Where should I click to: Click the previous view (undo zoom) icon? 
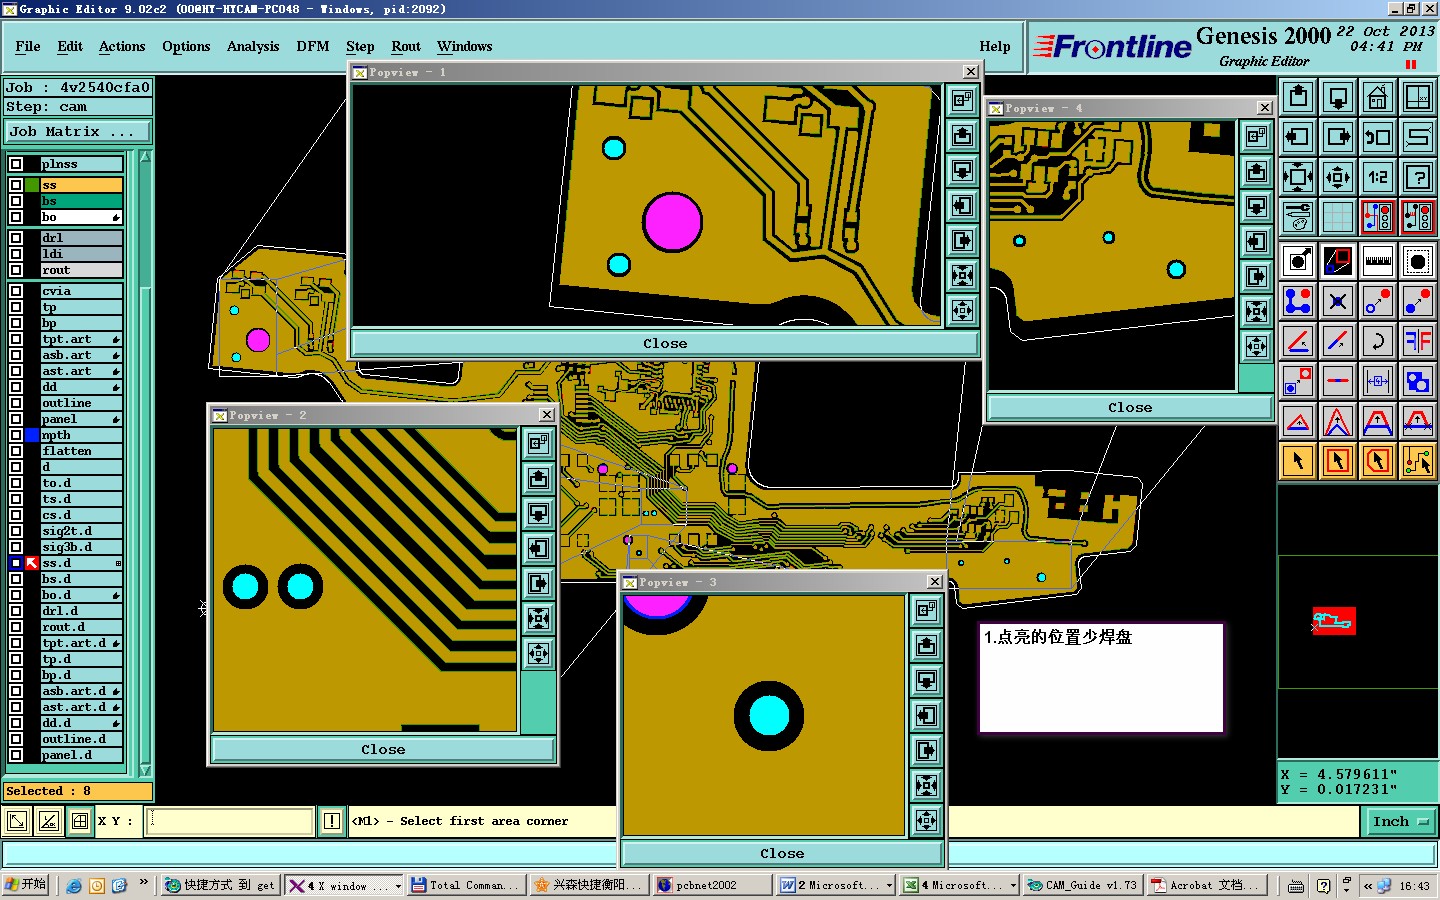pyautogui.click(x=1378, y=137)
